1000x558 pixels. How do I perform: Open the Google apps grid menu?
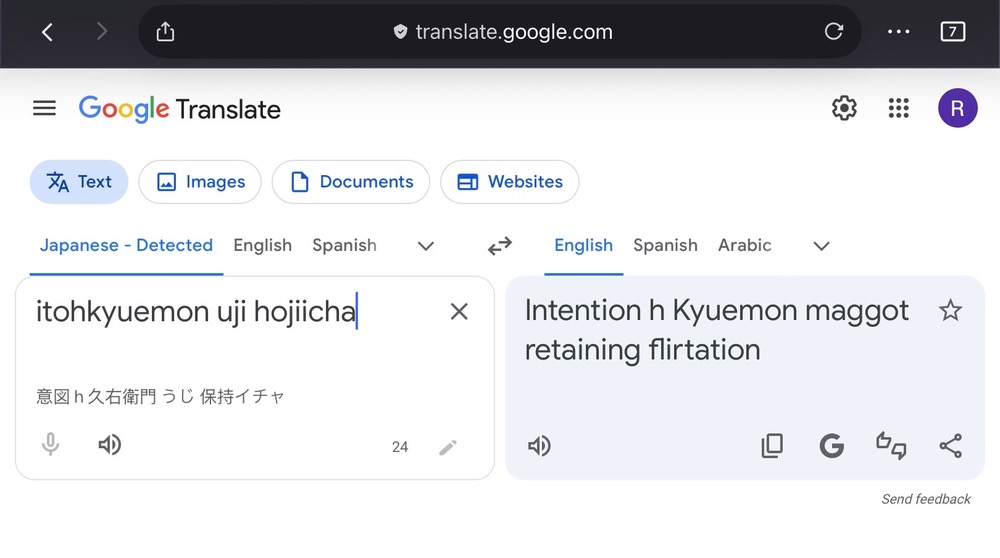(x=899, y=109)
